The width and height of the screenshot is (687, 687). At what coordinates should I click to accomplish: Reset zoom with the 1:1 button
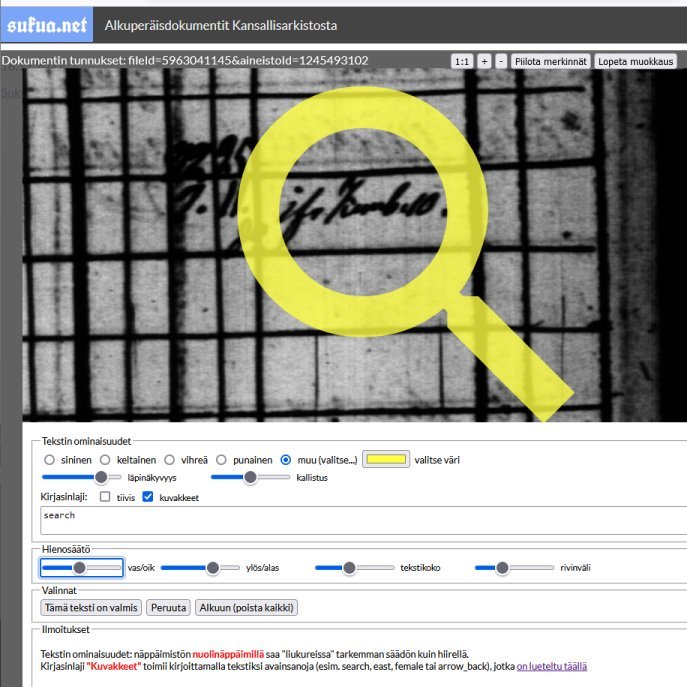(462, 61)
